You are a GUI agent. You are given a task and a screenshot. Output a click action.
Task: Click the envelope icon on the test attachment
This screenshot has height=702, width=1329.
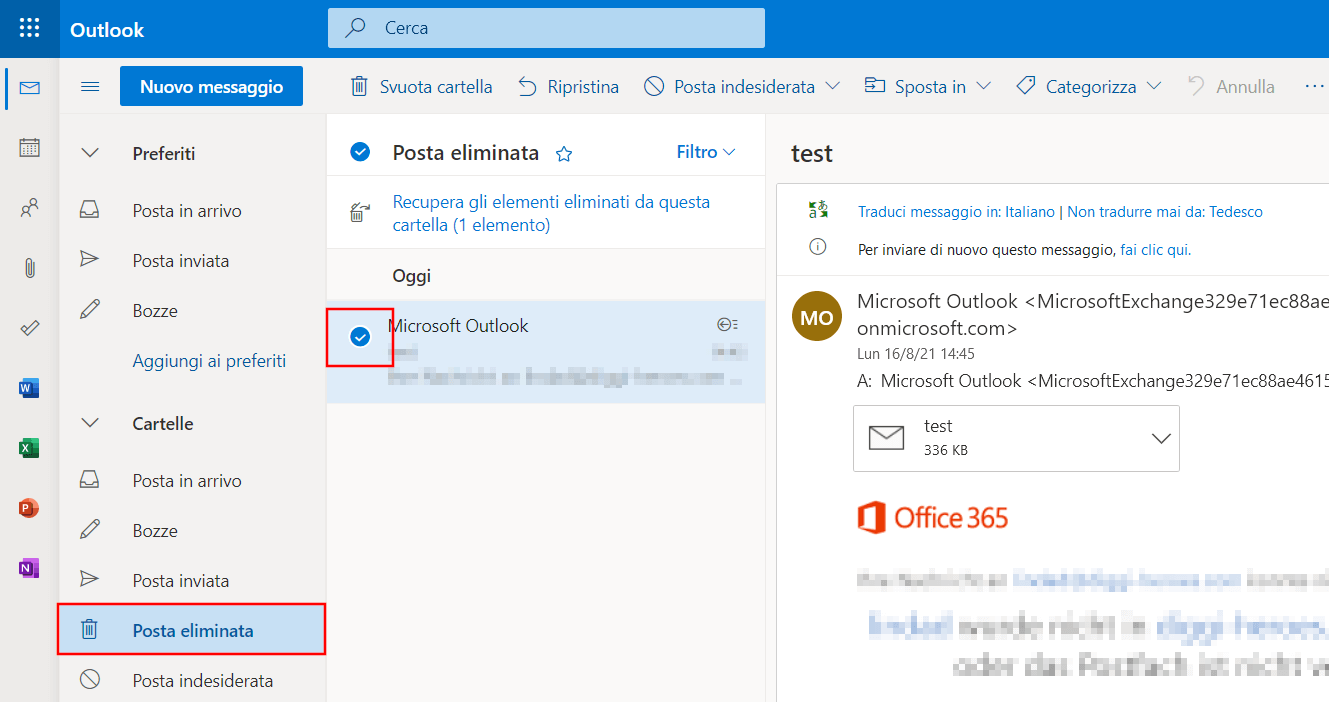coord(886,438)
